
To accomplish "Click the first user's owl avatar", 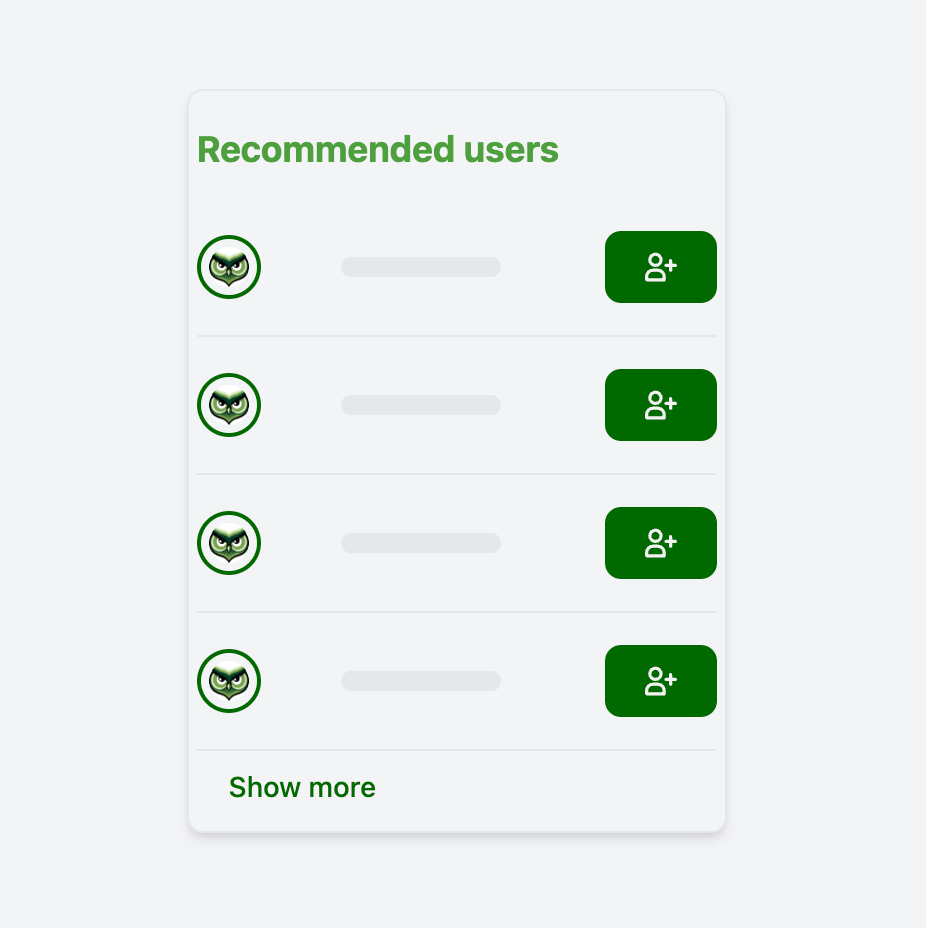I will [x=229, y=267].
